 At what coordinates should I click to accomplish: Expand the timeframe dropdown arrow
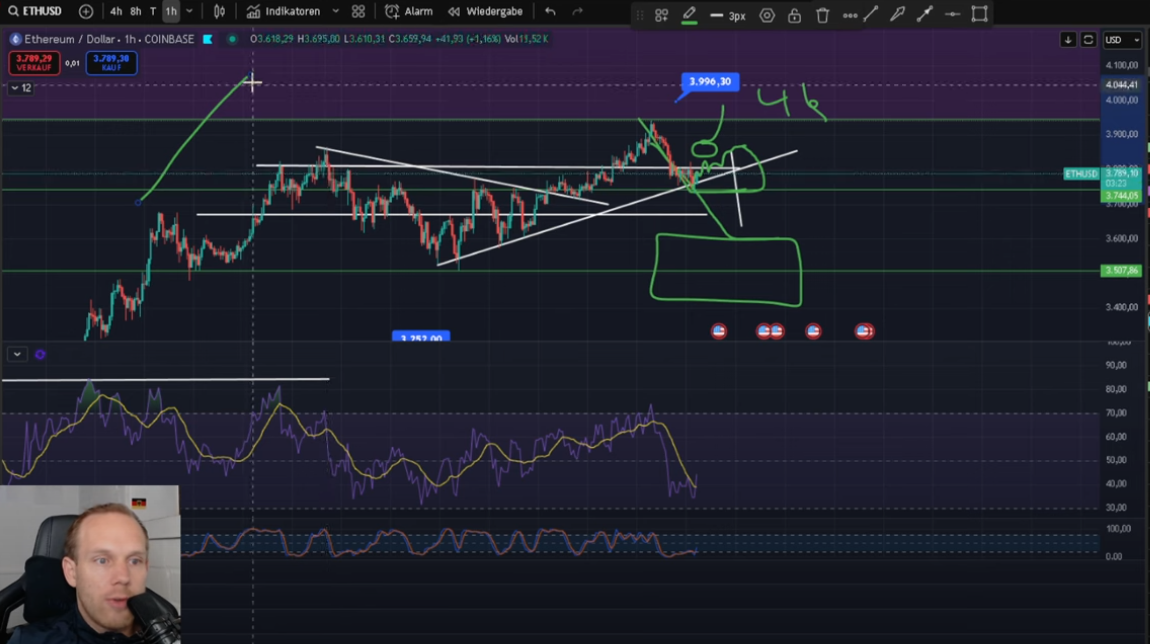(x=189, y=11)
